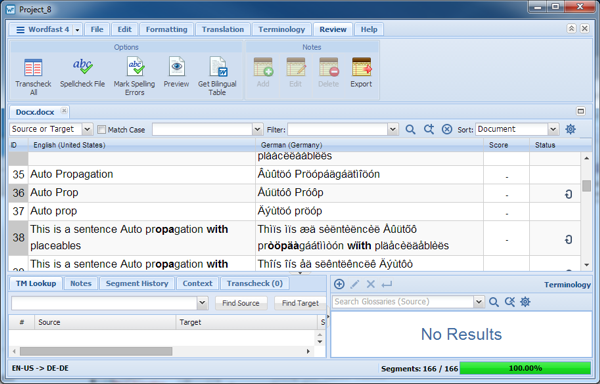Open the Wordfast 4 menu arrow
This screenshot has width=600, height=384.
tap(77, 29)
